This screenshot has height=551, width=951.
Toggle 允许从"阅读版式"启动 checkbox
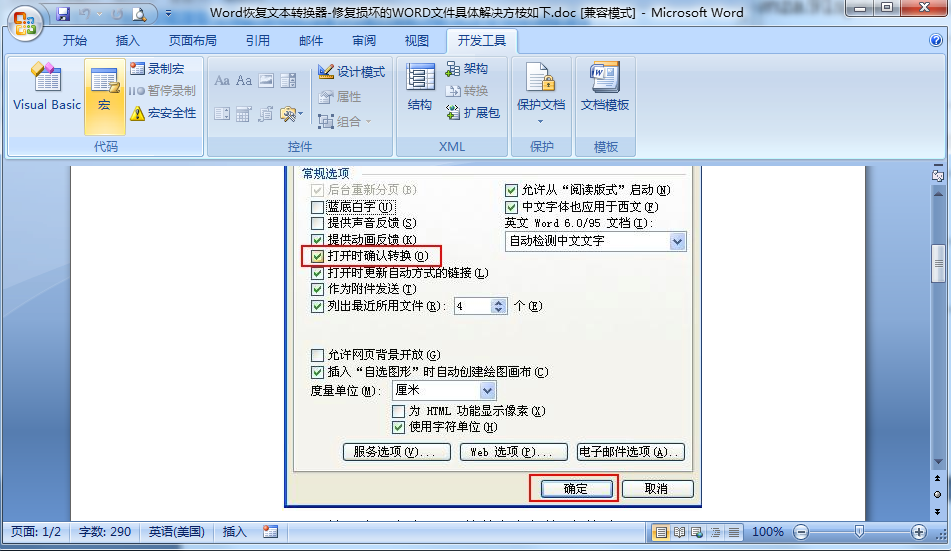coord(511,191)
